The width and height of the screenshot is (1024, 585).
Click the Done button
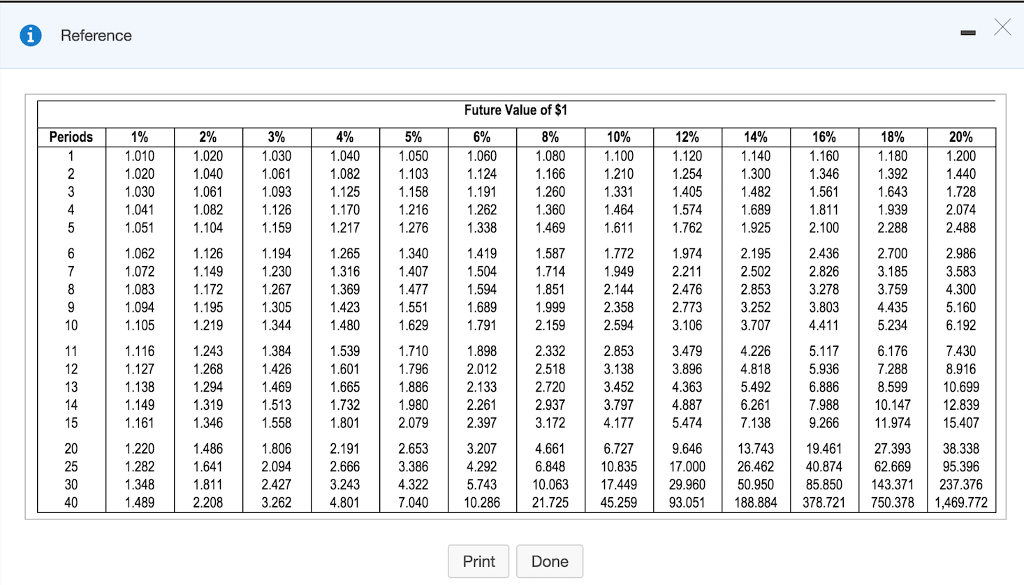(549, 561)
